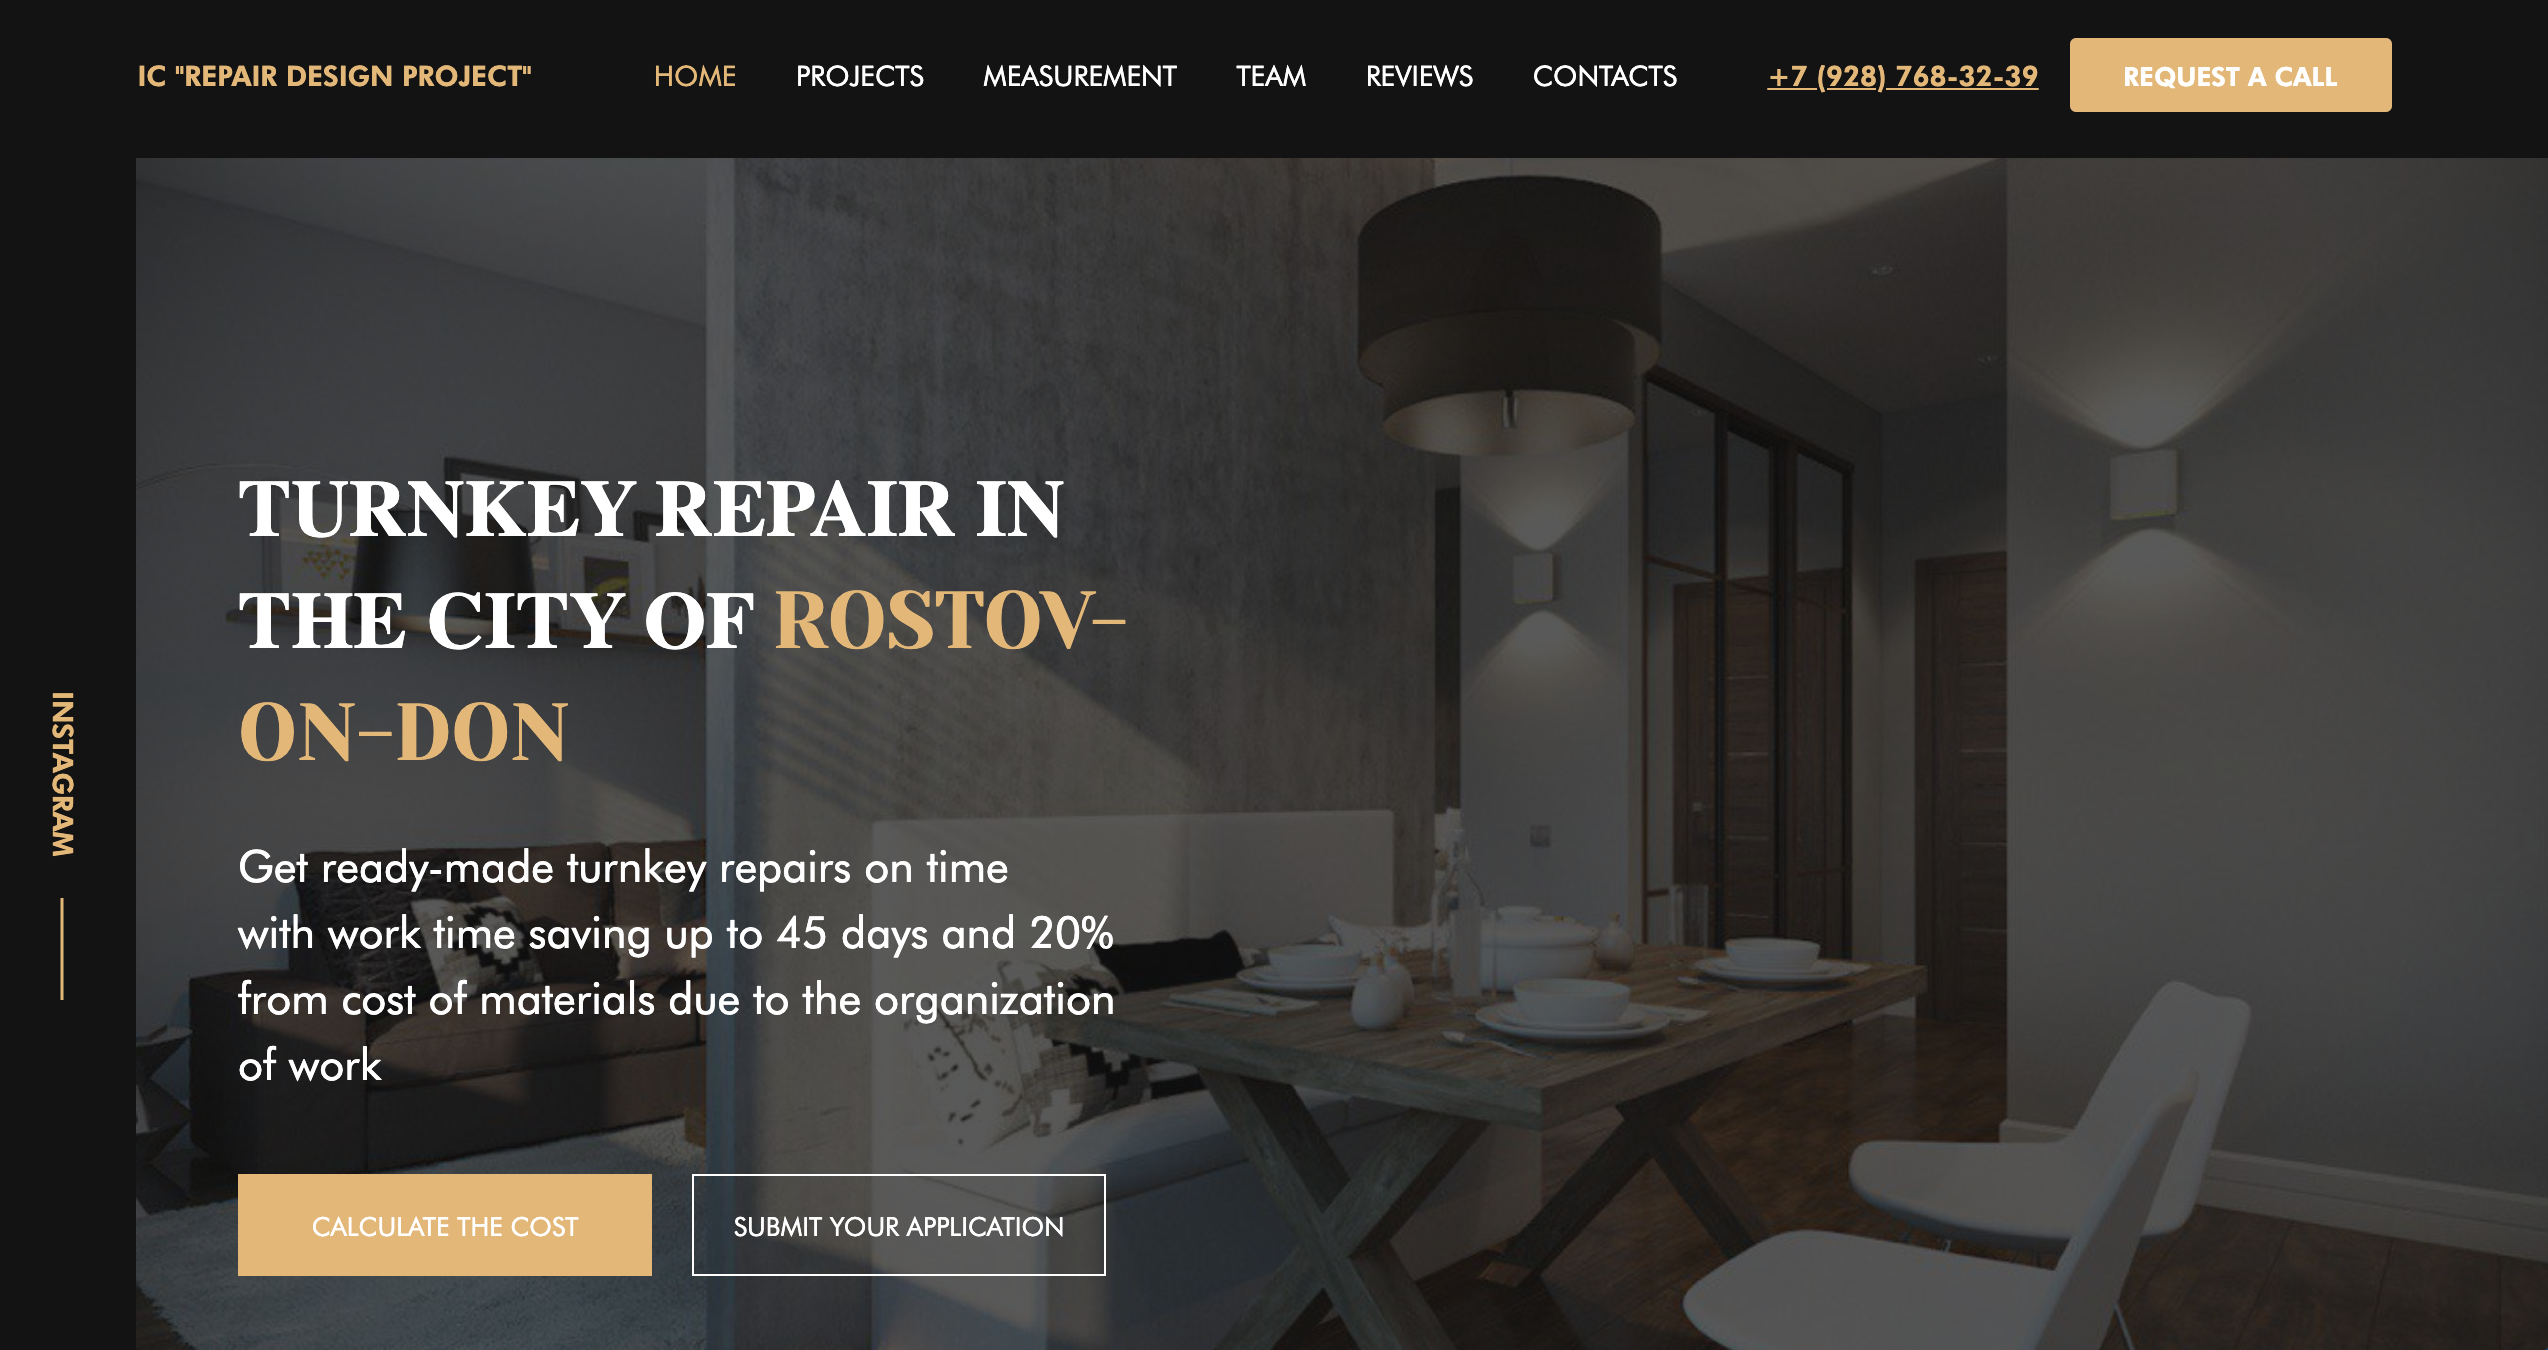Navigate to REVIEWS
The width and height of the screenshot is (2548, 1350).
coord(1419,76)
